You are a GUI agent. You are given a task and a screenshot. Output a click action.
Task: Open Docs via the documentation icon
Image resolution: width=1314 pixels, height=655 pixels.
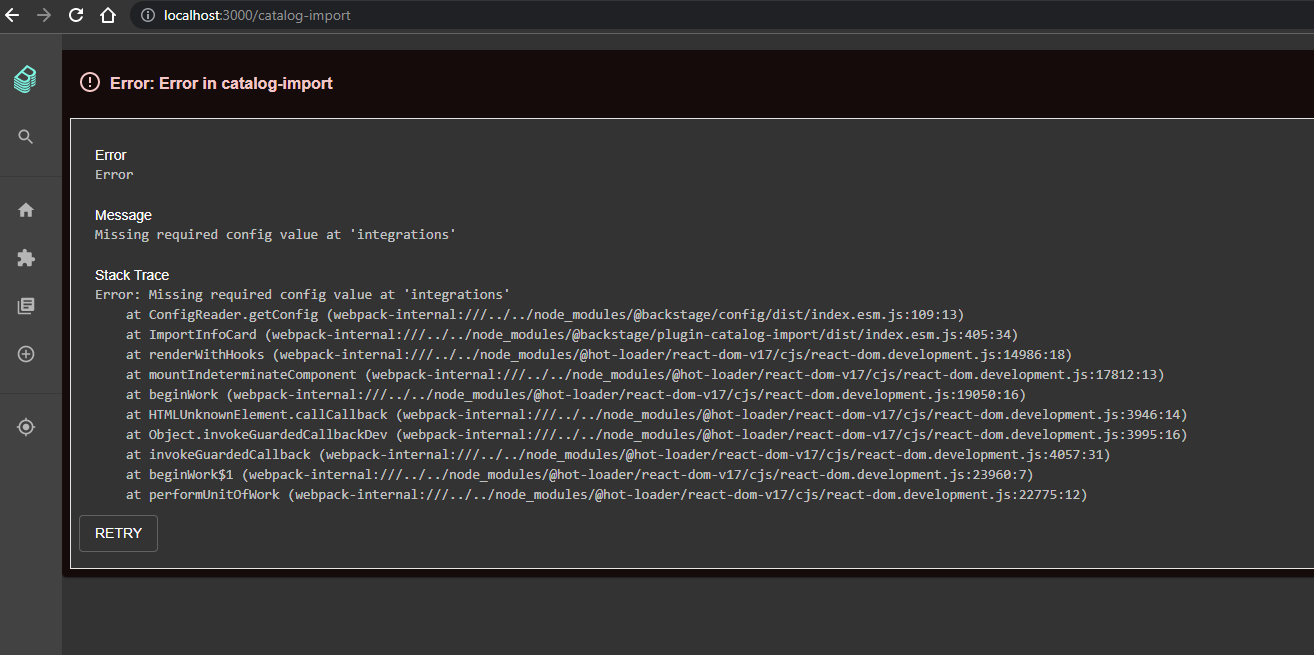coord(25,305)
